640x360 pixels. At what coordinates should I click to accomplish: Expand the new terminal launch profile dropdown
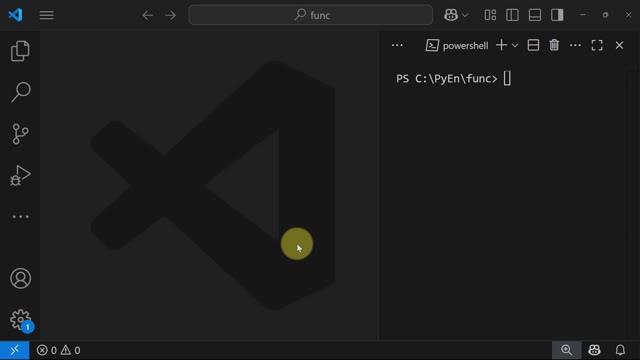point(515,45)
